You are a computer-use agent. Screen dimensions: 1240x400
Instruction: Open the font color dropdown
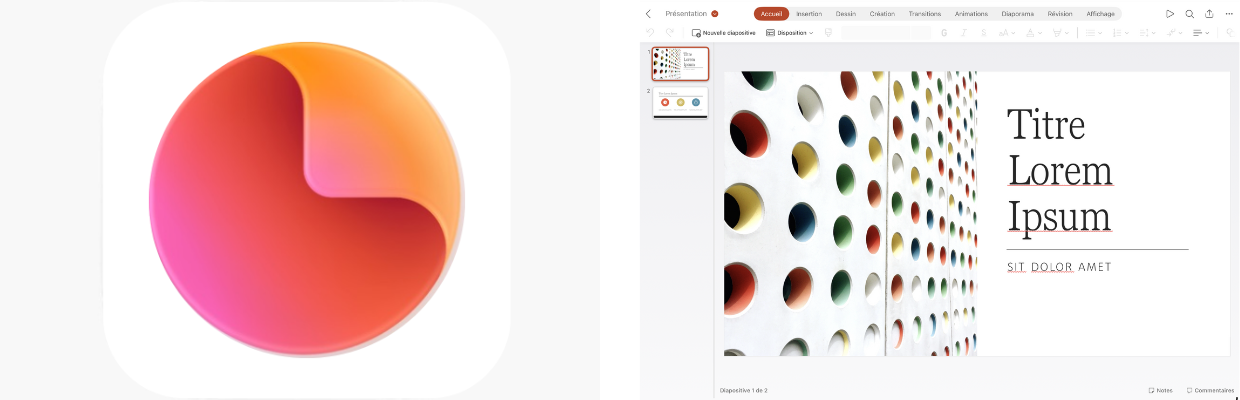pyautogui.click(x=1034, y=33)
